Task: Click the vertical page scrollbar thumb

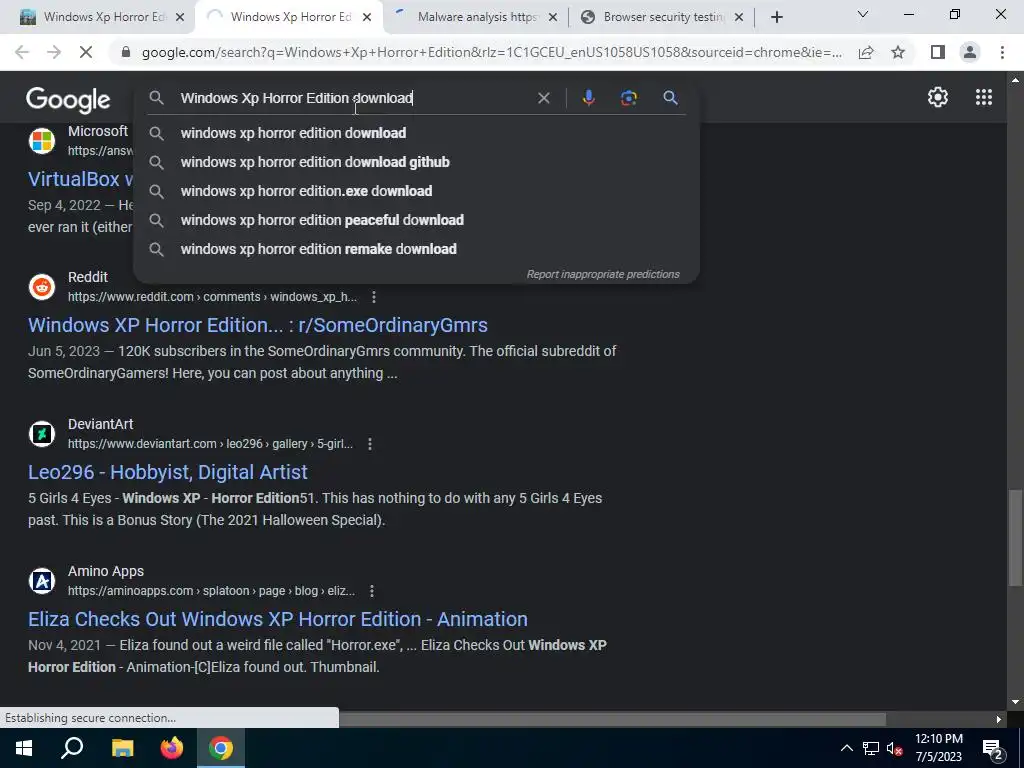Action: pyautogui.click(x=1015, y=537)
